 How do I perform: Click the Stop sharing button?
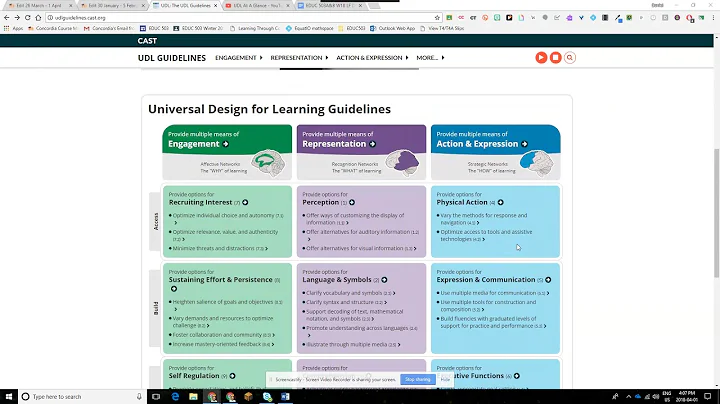click(418, 380)
